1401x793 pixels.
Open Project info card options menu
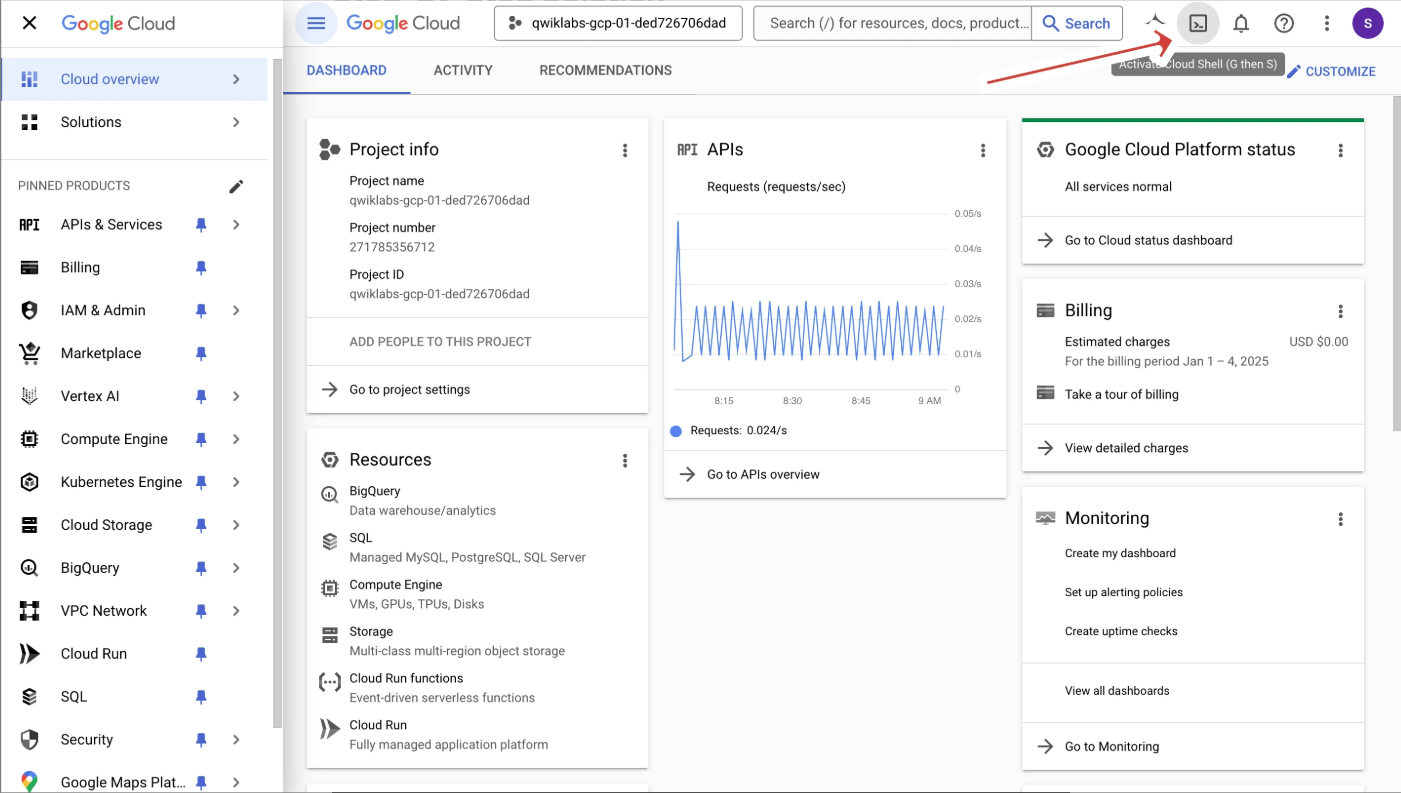[625, 150]
